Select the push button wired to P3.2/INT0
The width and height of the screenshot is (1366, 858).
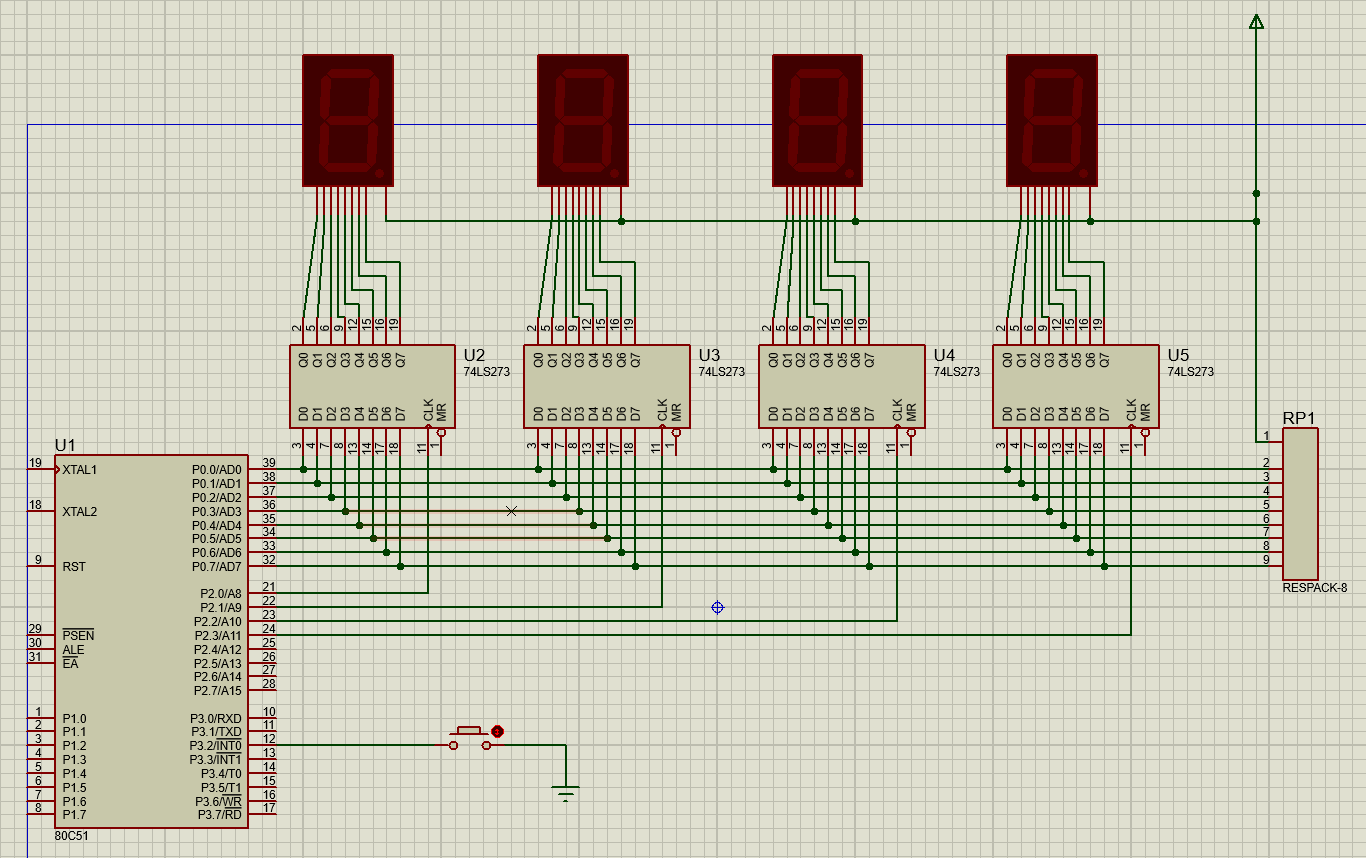click(470, 738)
